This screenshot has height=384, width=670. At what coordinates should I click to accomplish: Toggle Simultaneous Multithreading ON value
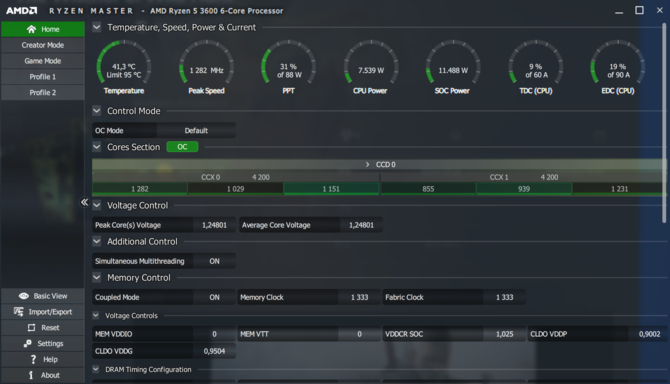(214, 261)
